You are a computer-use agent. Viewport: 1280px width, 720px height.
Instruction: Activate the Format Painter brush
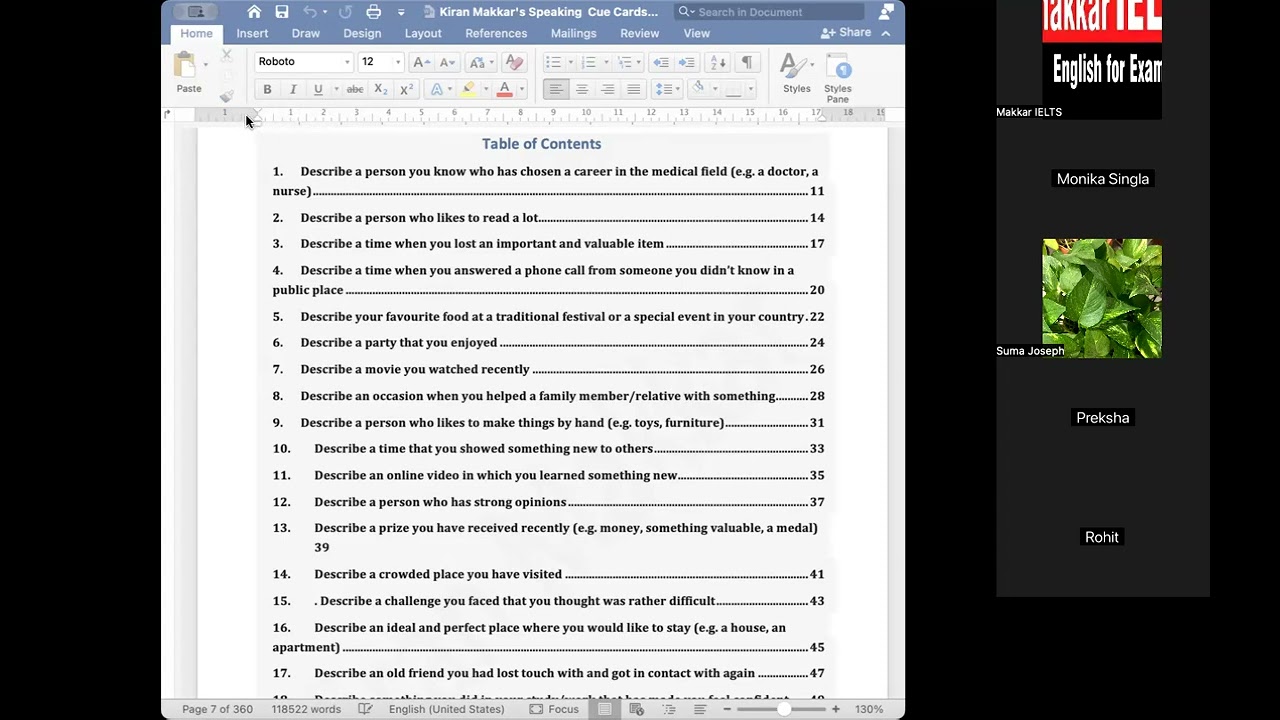(227, 96)
